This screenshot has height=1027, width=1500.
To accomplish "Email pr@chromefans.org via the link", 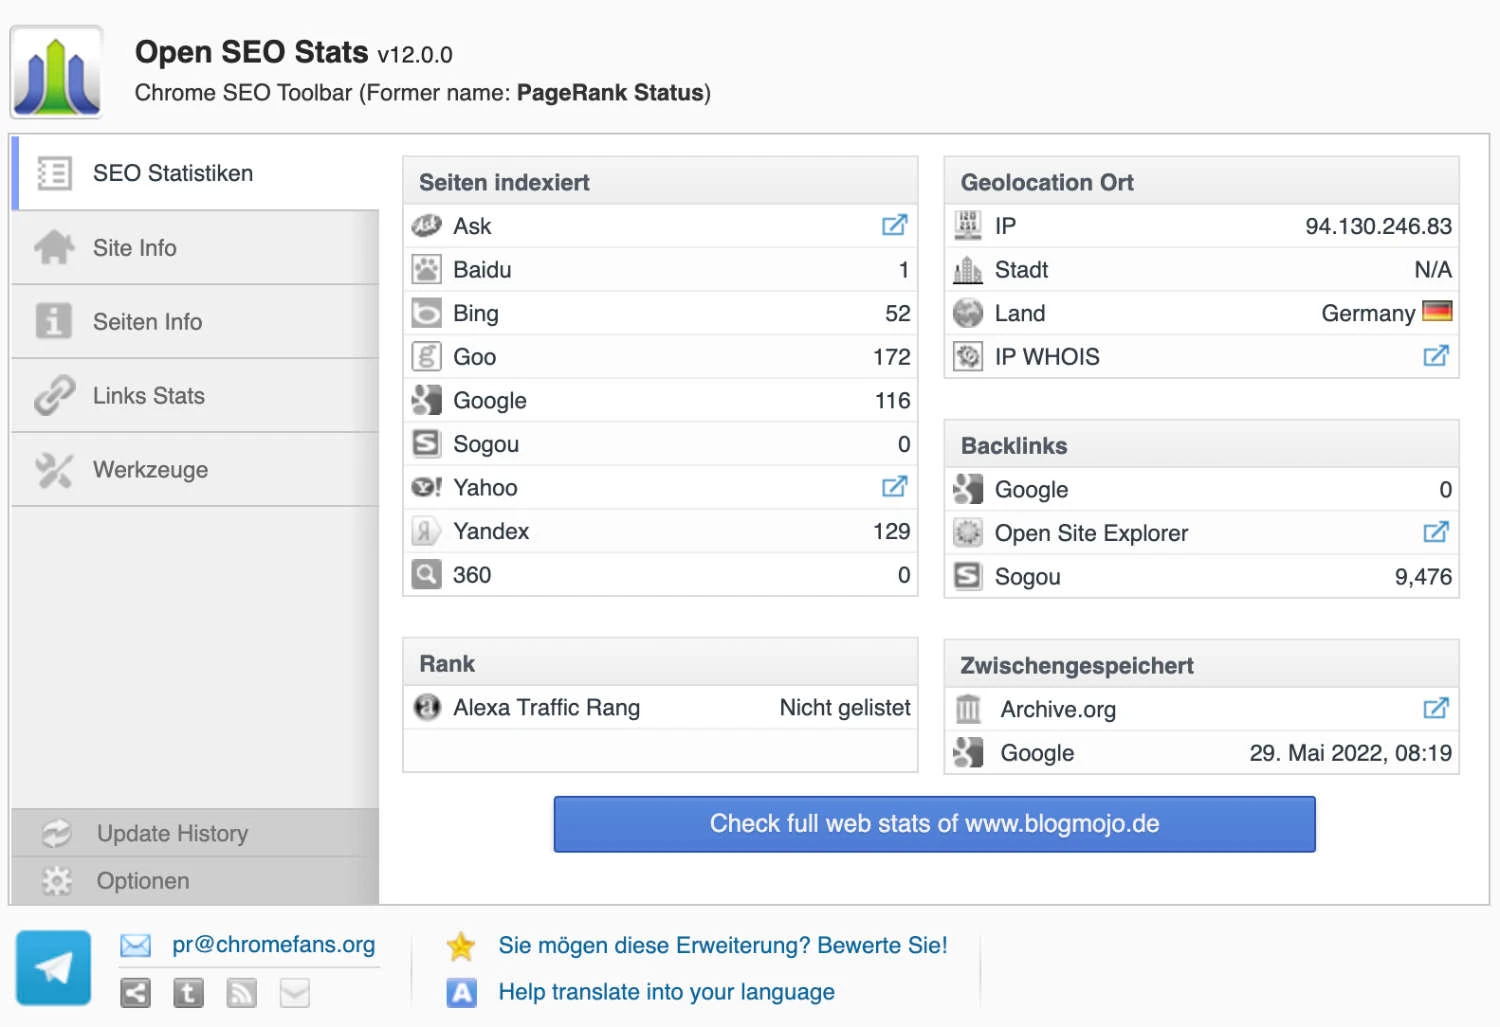I will (x=274, y=944).
